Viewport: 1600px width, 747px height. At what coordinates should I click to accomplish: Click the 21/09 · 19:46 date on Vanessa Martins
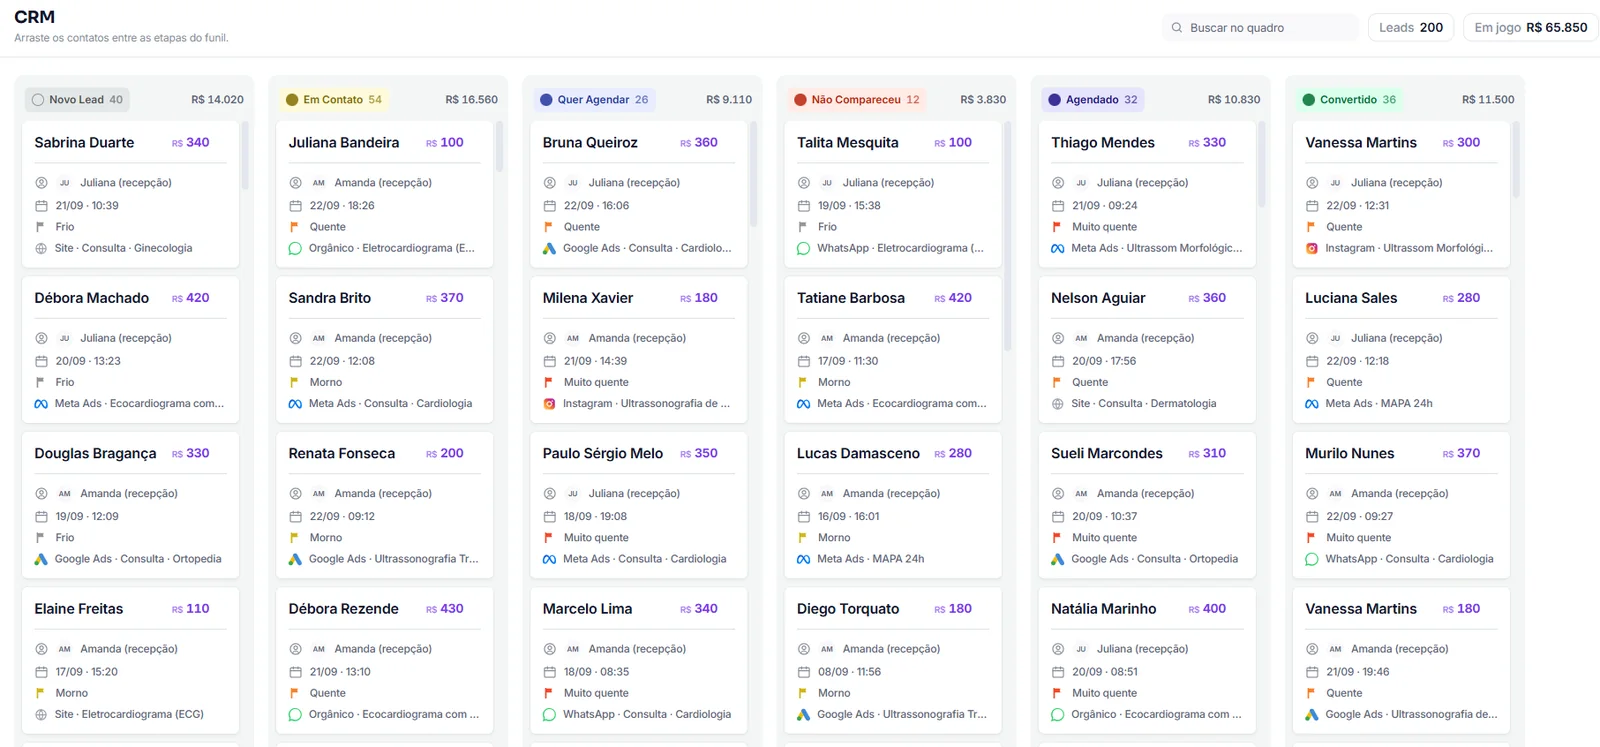click(1358, 672)
